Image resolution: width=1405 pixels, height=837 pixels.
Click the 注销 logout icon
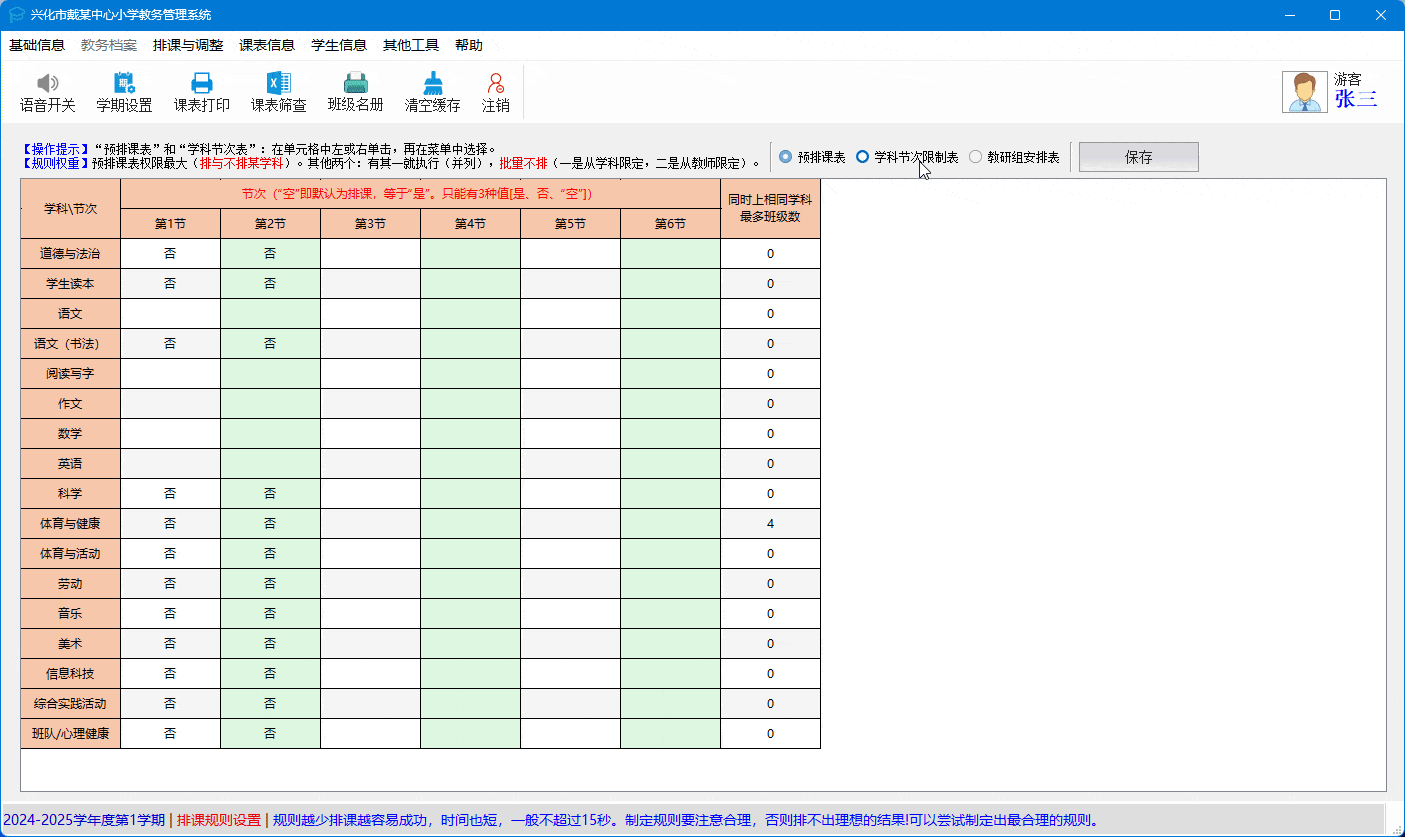[495, 84]
